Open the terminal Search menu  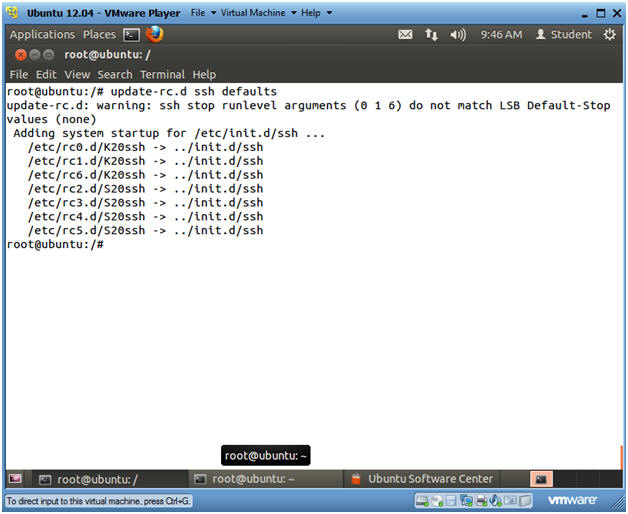115,75
